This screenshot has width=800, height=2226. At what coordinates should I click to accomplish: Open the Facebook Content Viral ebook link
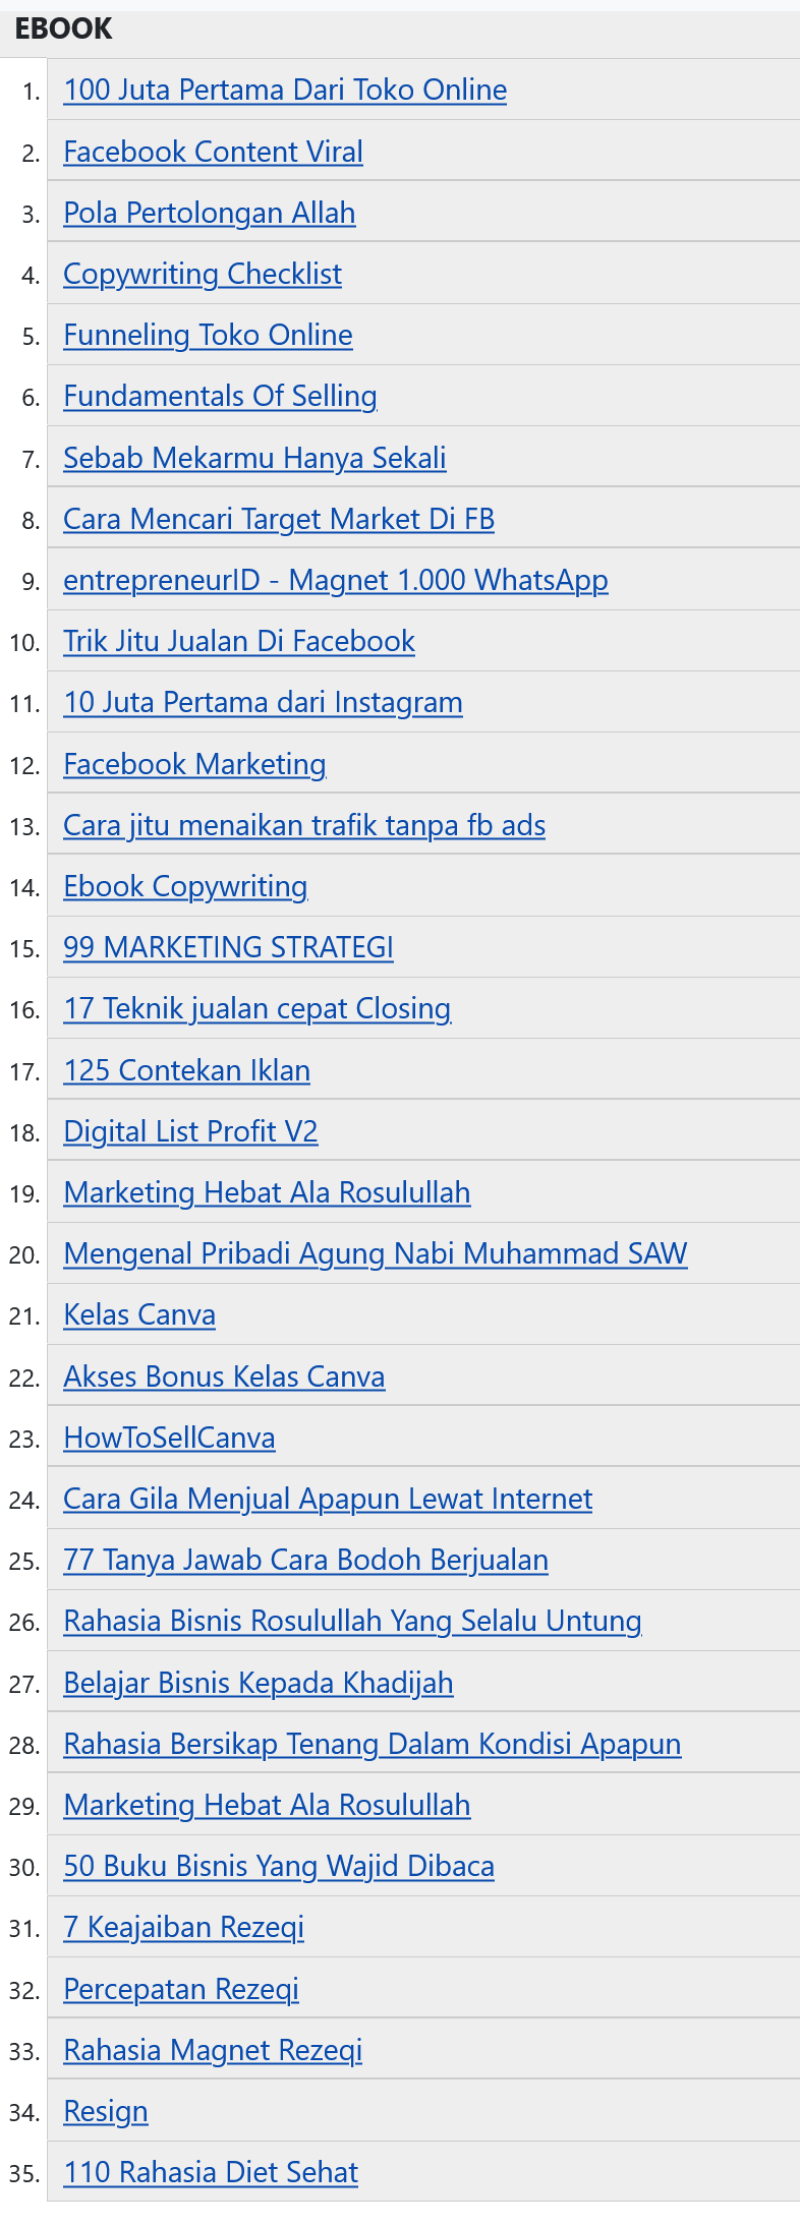coord(213,151)
